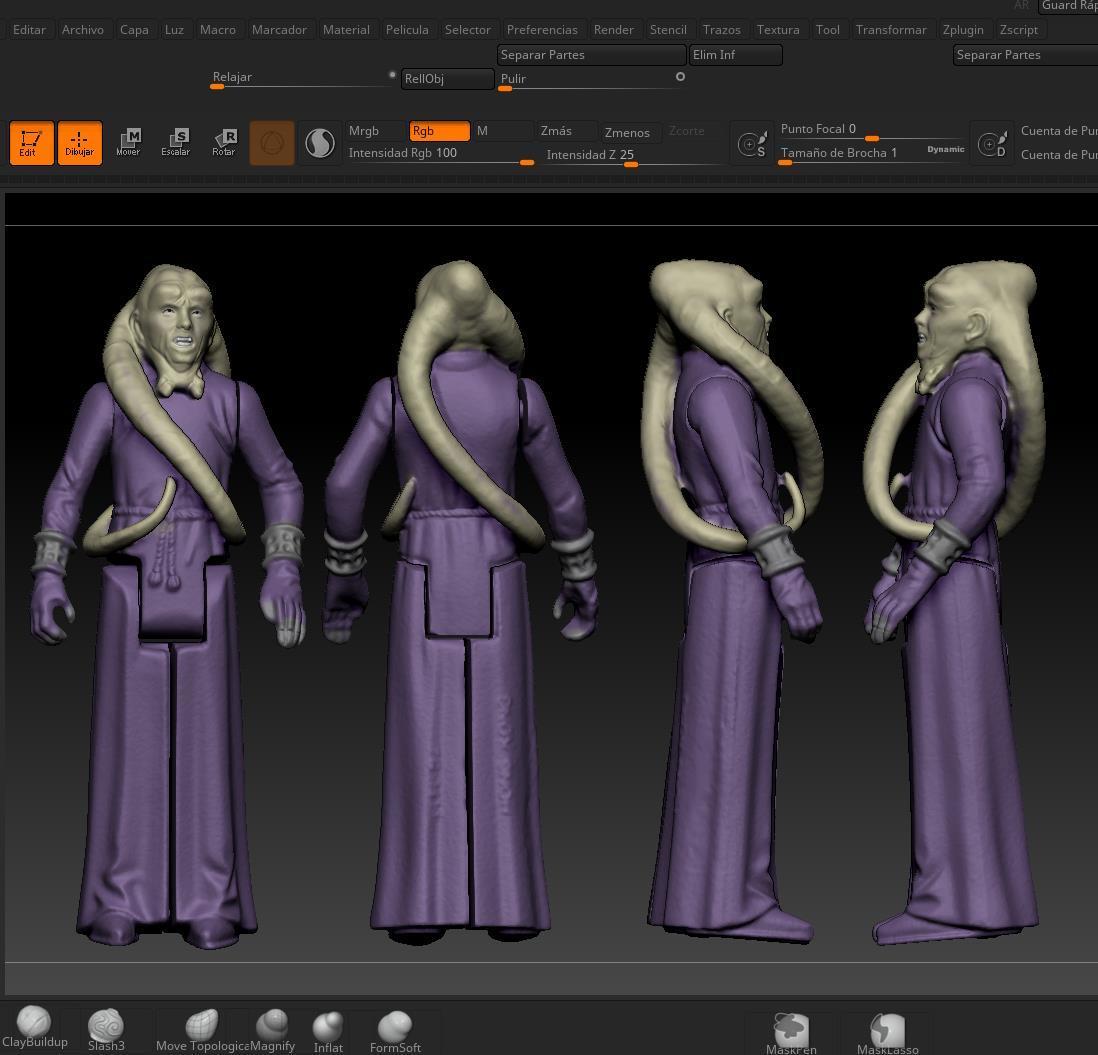Enable Zmenos subtract mode

[x=628, y=132]
